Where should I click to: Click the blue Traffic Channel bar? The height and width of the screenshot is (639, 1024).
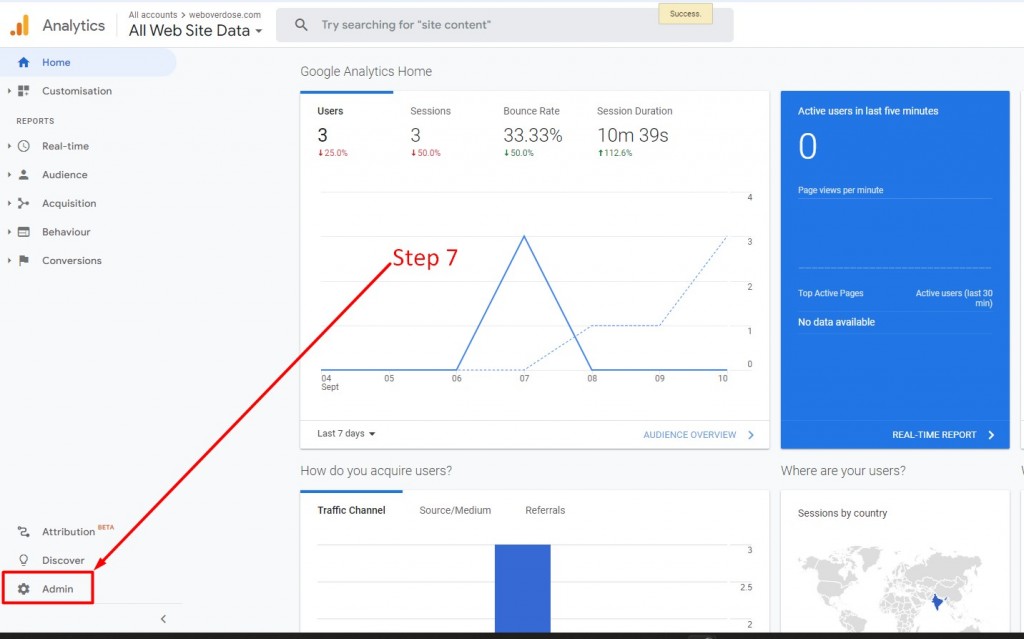pyautogui.click(x=522, y=588)
